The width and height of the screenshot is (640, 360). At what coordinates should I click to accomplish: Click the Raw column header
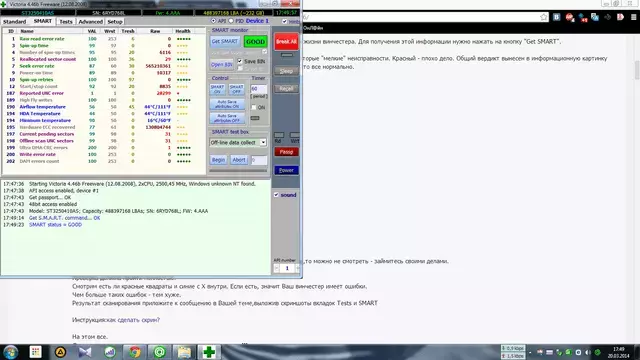coord(155,31)
